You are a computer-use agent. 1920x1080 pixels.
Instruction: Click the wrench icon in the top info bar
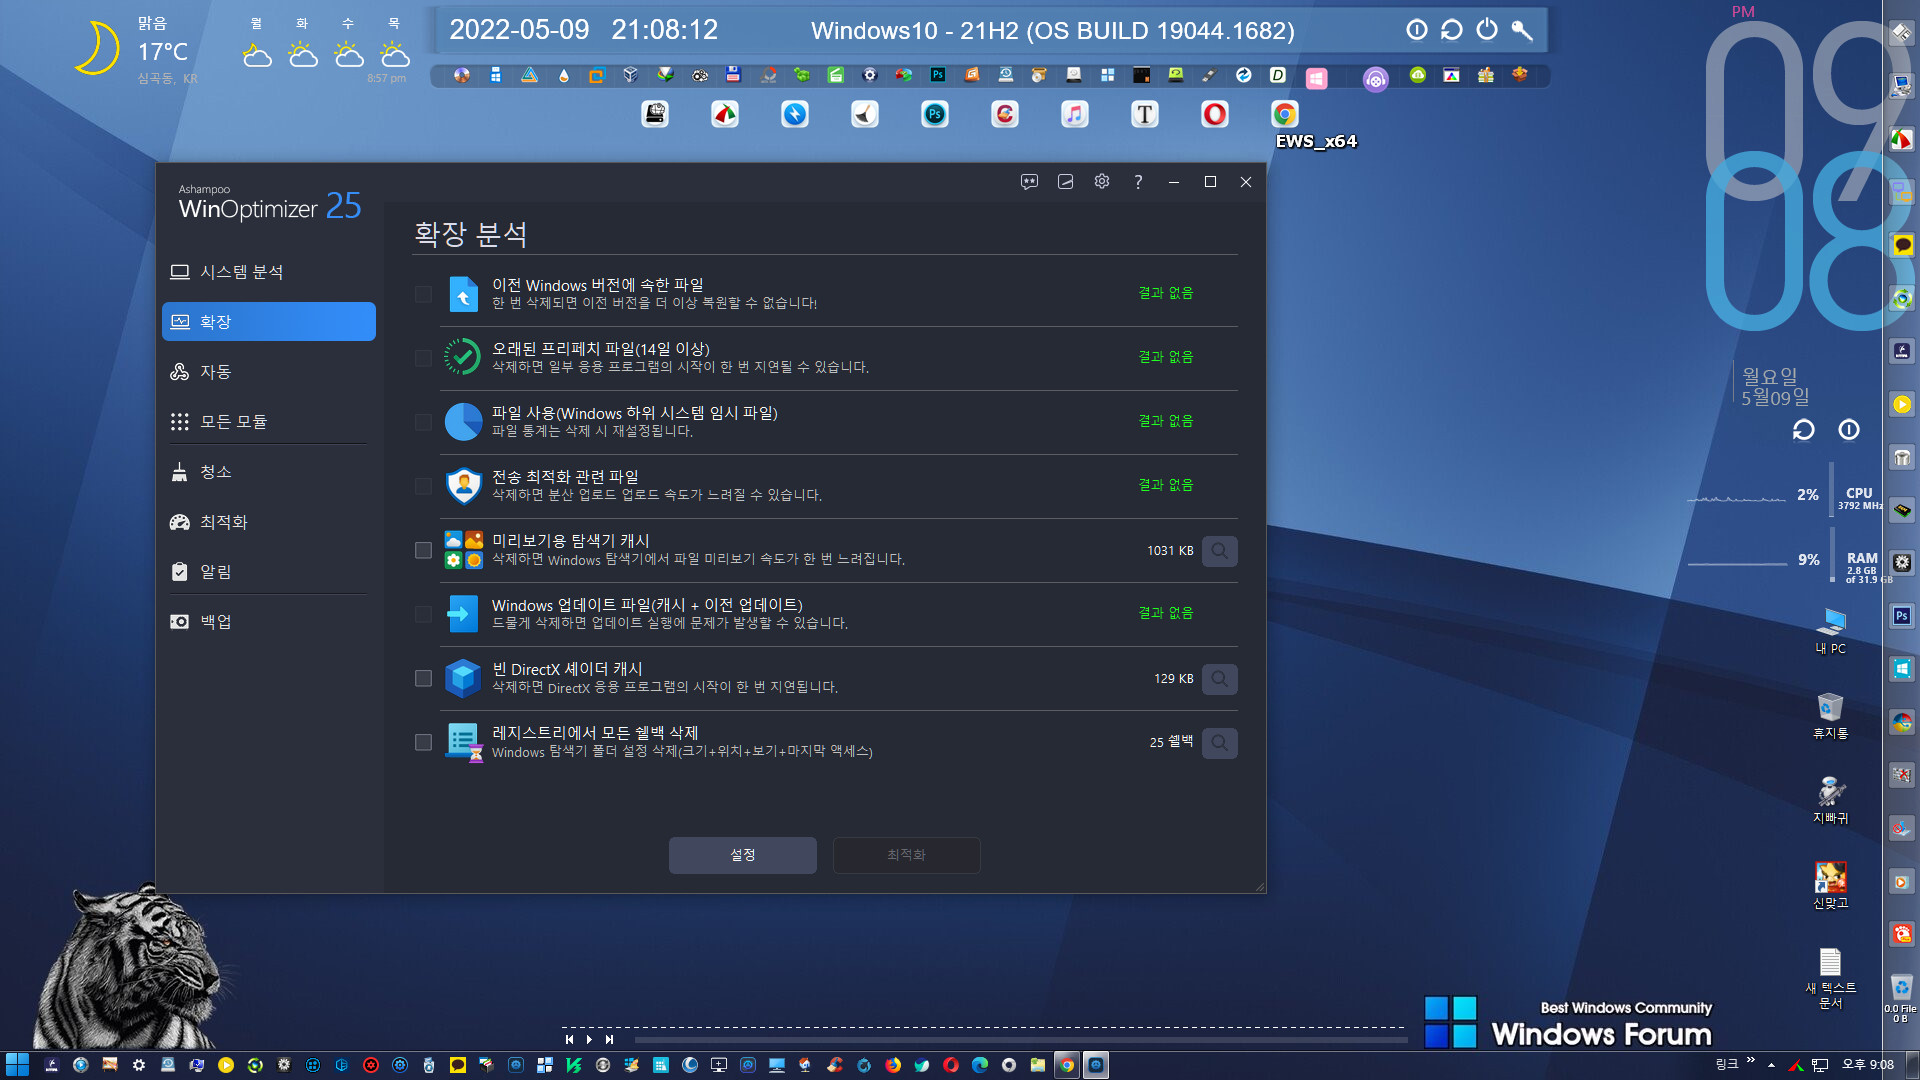[1522, 30]
